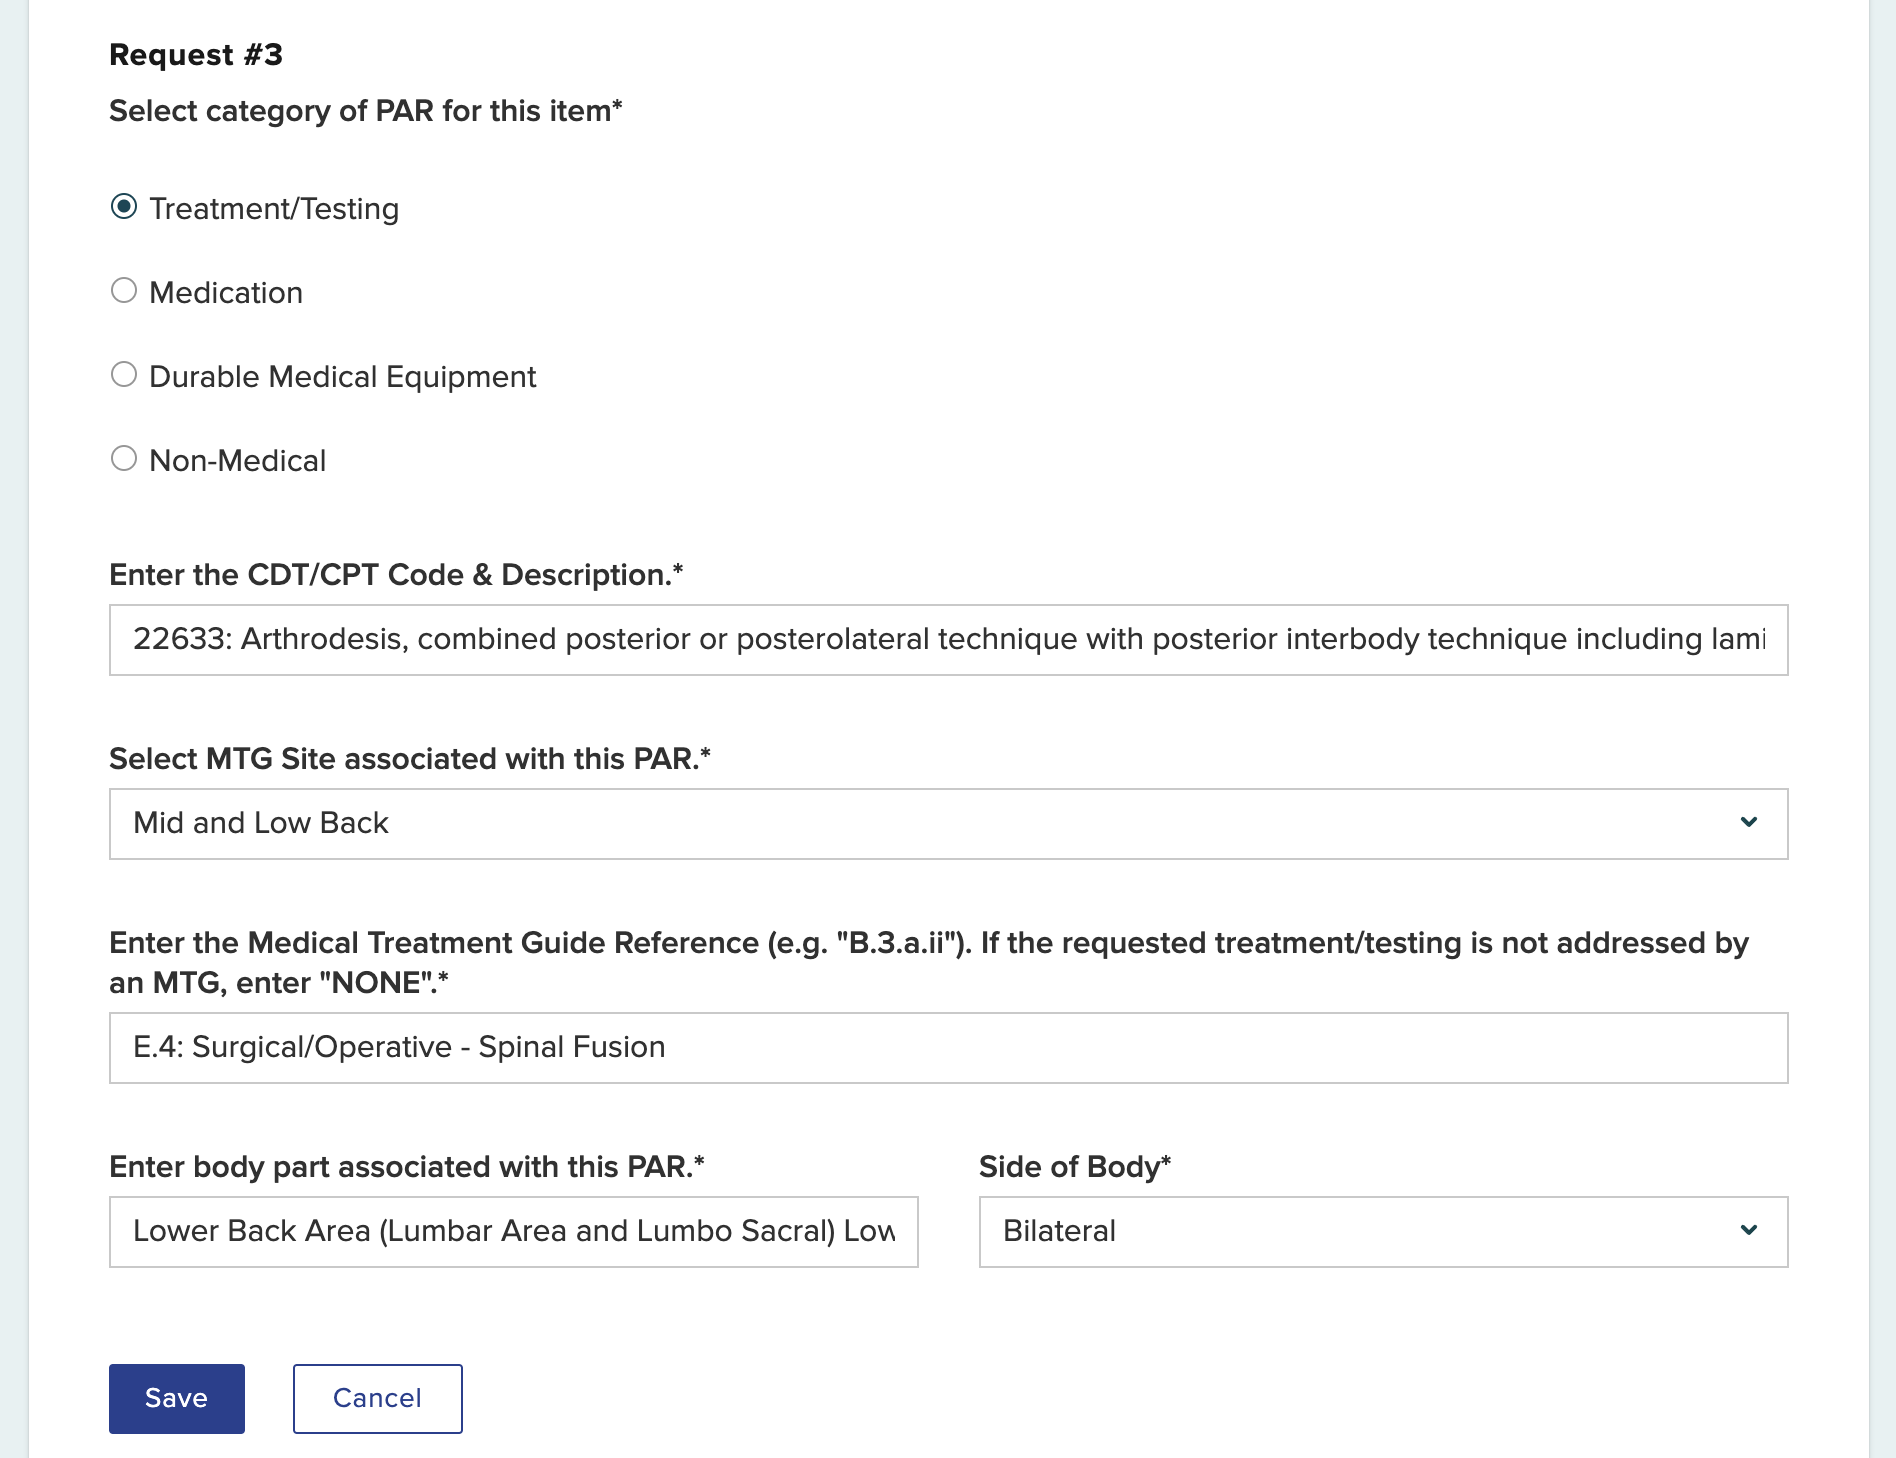
Task: Click the 'Side of Body' label
Action: [x=1074, y=1167]
